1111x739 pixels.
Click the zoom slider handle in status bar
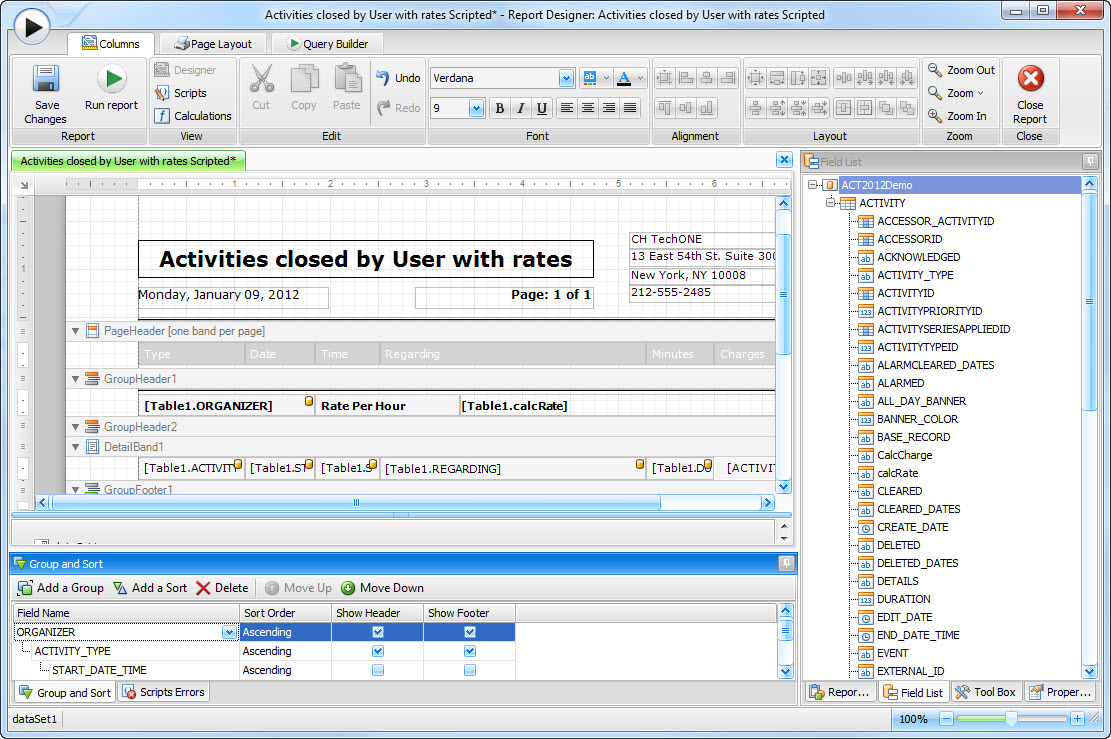tap(1011, 719)
